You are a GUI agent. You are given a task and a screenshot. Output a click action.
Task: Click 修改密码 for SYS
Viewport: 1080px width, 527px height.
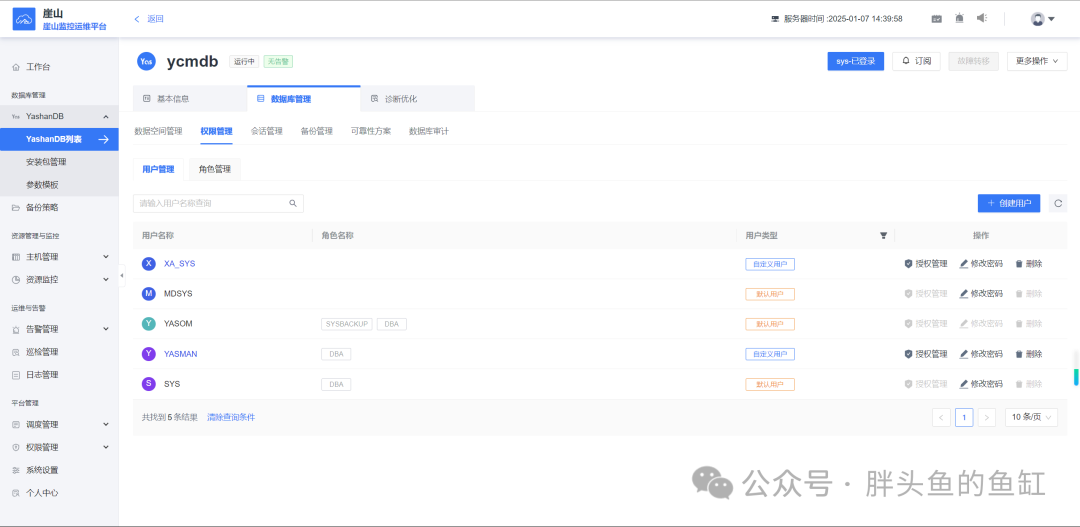pos(981,384)
